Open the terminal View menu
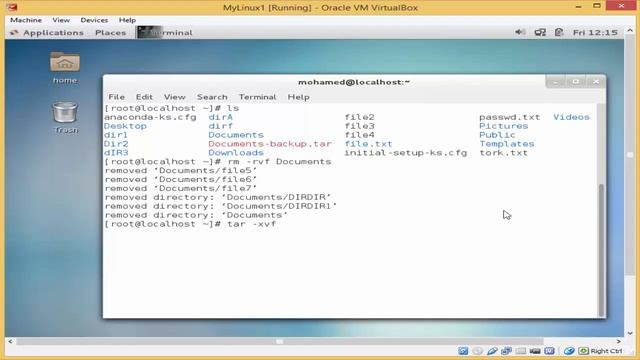The width and height of the screenshot is (640, 360). pos(175,97)
